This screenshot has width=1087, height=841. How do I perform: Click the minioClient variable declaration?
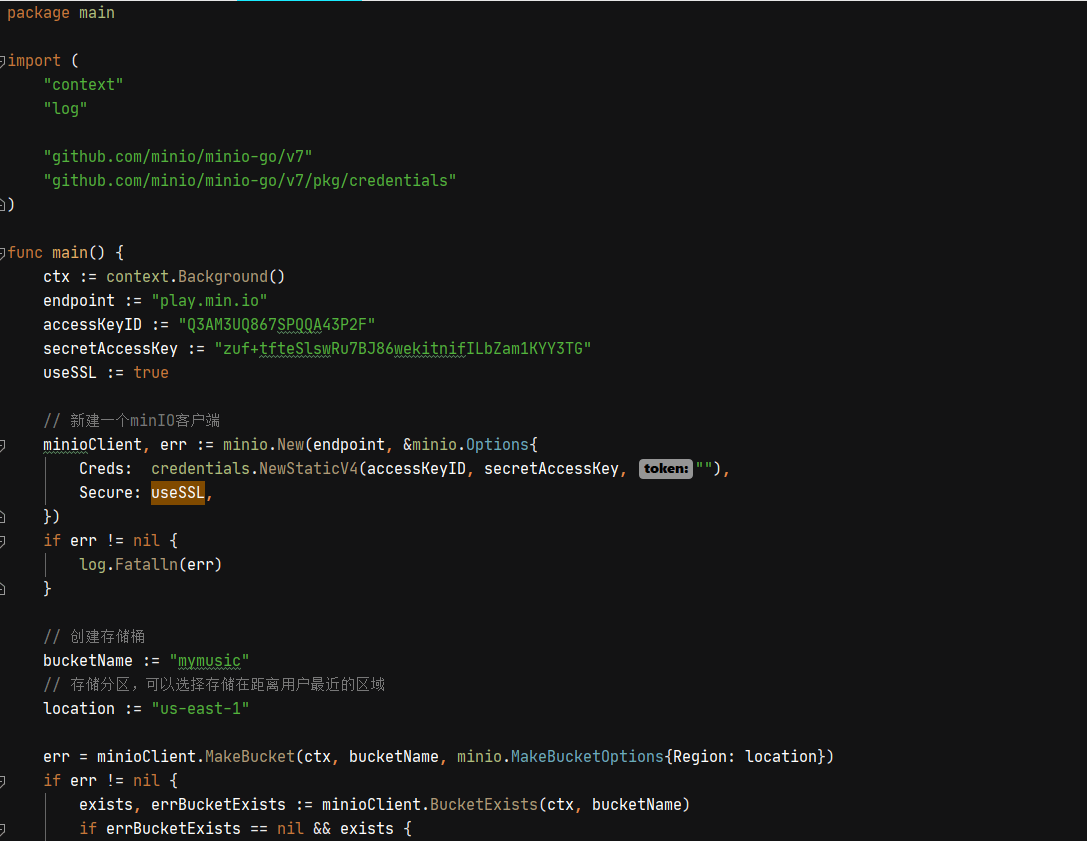[93, 445]
